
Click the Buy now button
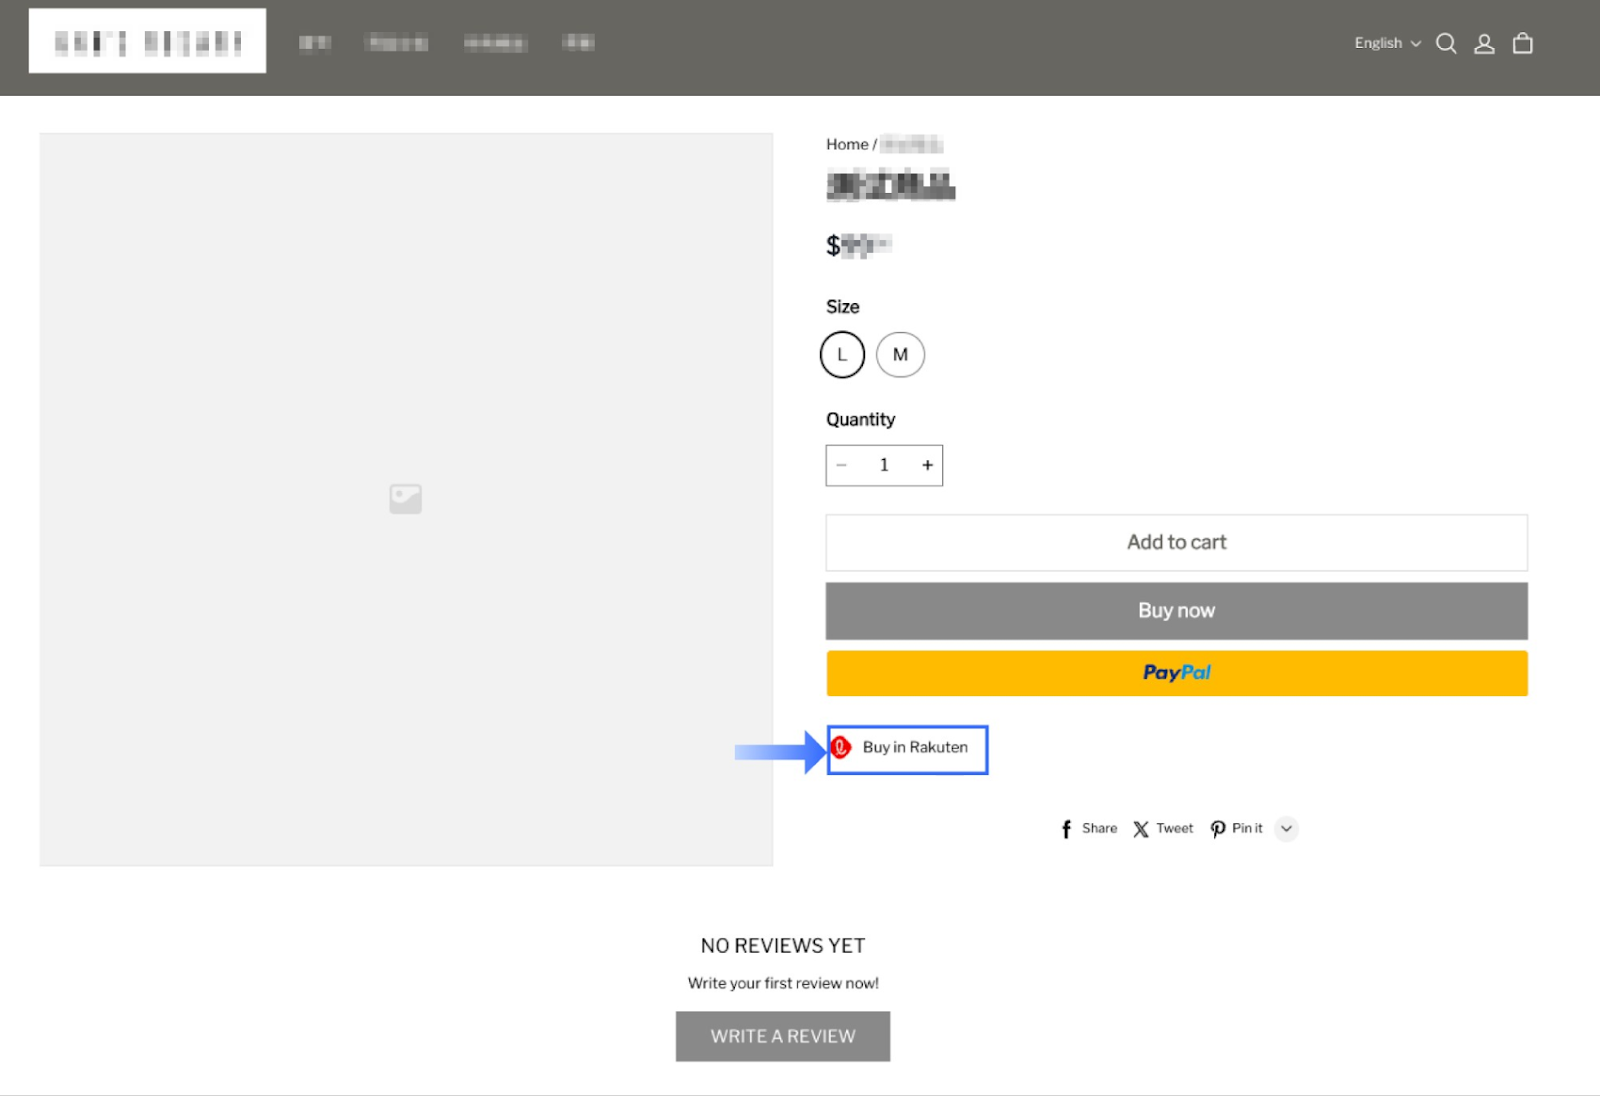(x=1176, y=610)
